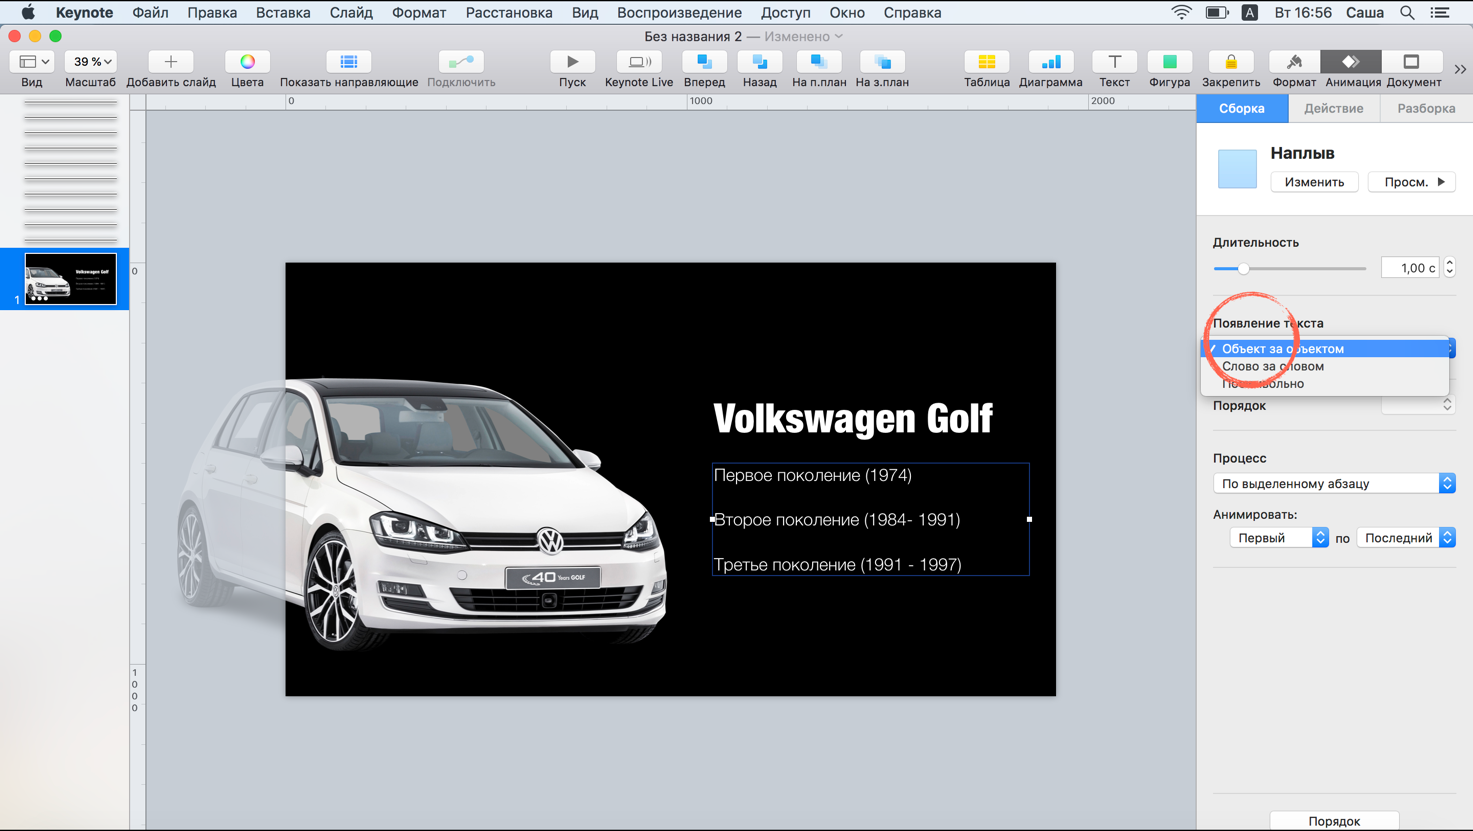Open the Format (Формат) inspector icon
This screenshot has width=1473, height=831.
[x=1294, y=62]
